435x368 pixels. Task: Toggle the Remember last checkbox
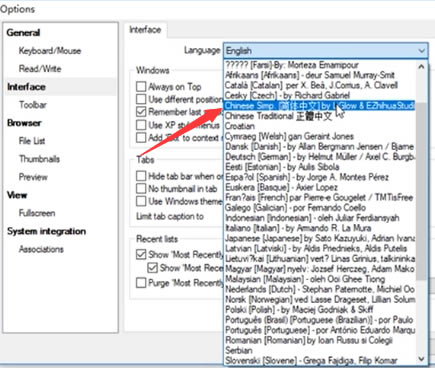(x=141, y=112)
